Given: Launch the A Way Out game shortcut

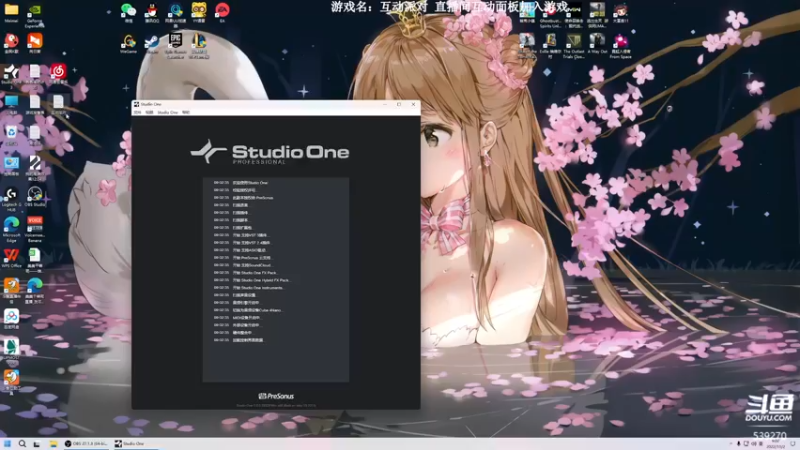Looking at the screenshot, I should [x=597, y=44].
